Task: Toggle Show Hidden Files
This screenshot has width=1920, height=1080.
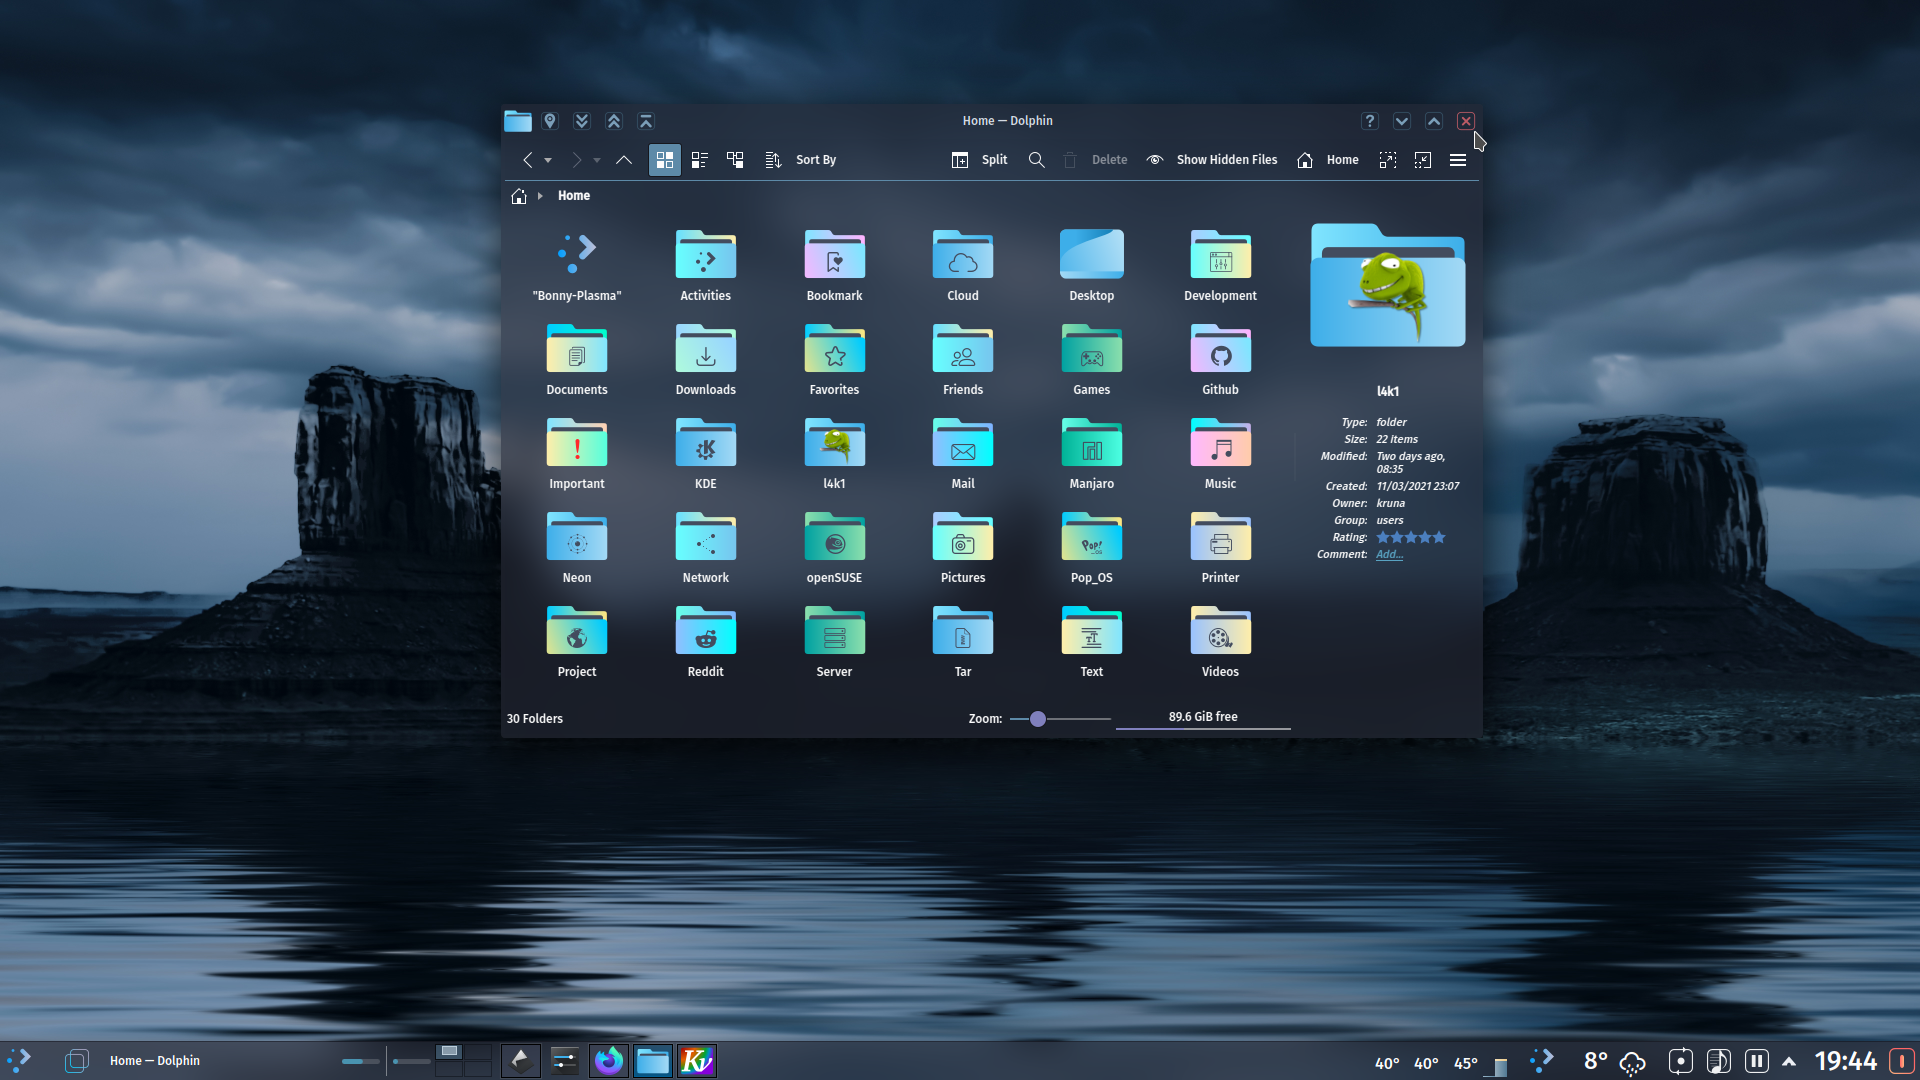Action: tap(1212, 160)
